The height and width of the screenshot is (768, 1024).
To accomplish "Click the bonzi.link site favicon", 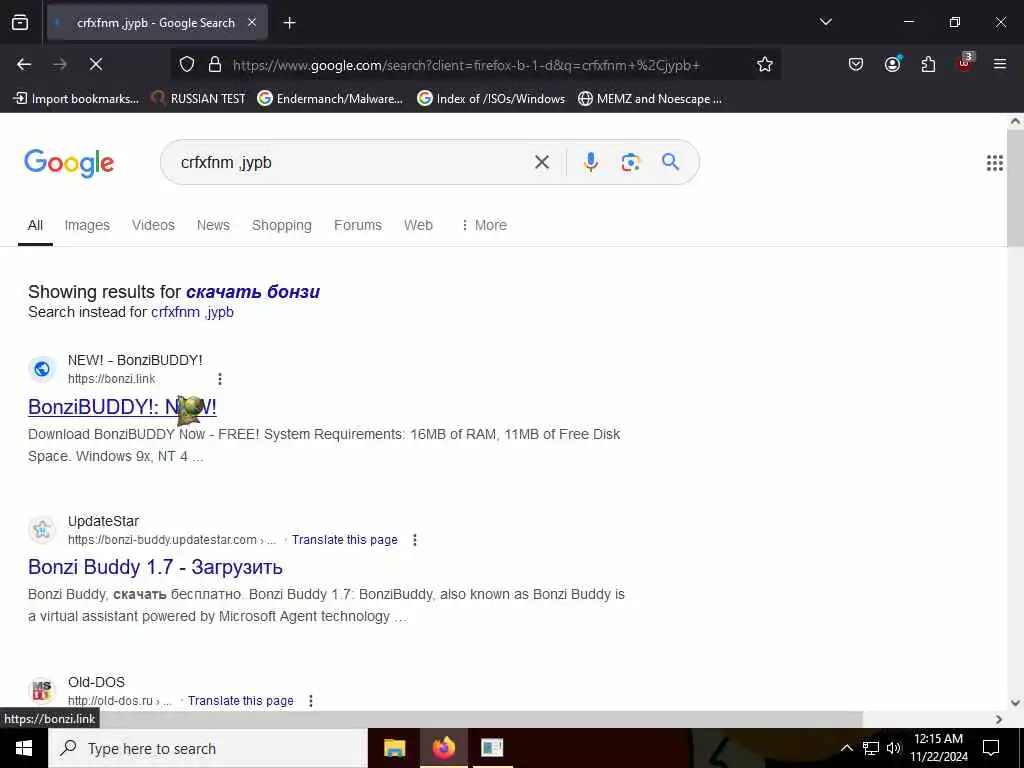I will pos(42,369).
